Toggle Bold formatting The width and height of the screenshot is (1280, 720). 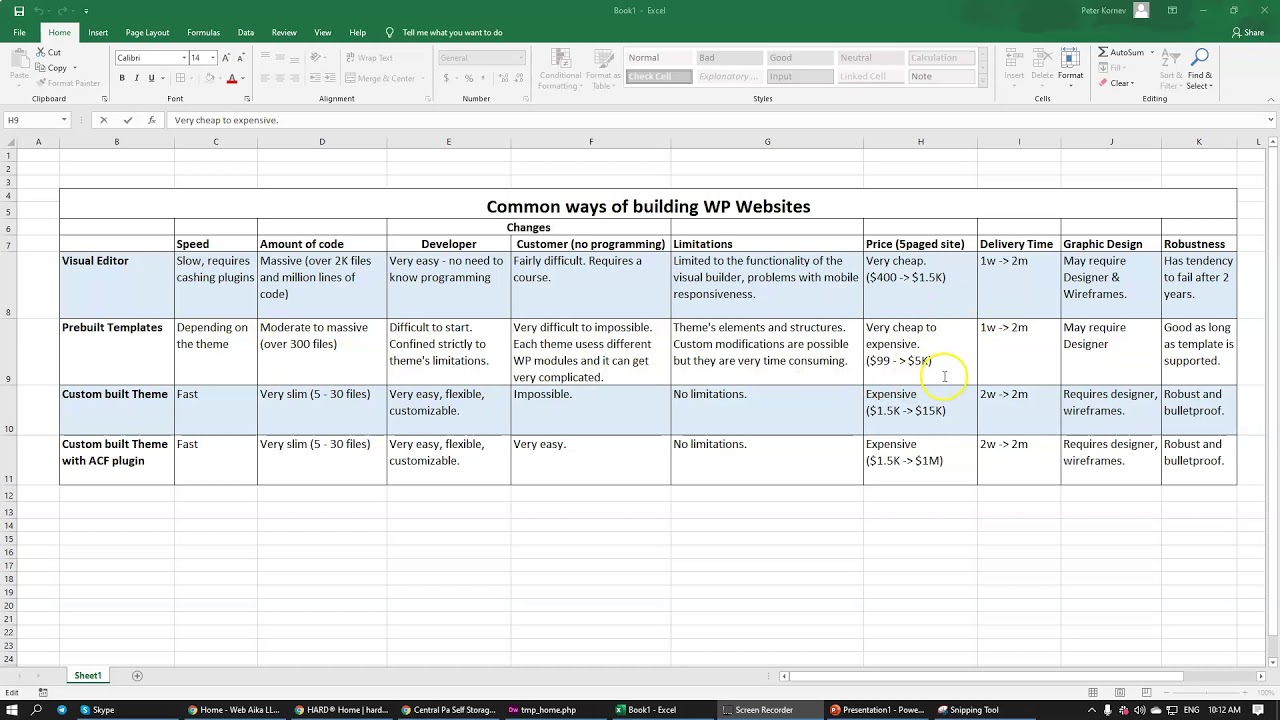click(x=122, y=78)
